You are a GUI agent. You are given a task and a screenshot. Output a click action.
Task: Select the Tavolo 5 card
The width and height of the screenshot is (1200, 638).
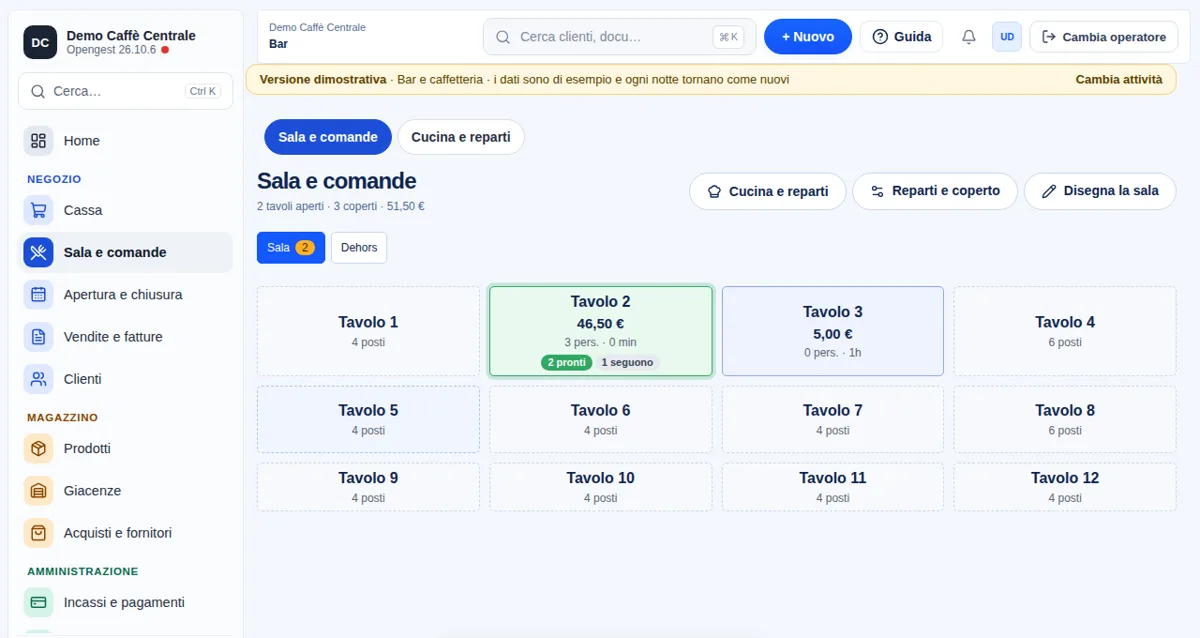[x=368, y=419]
